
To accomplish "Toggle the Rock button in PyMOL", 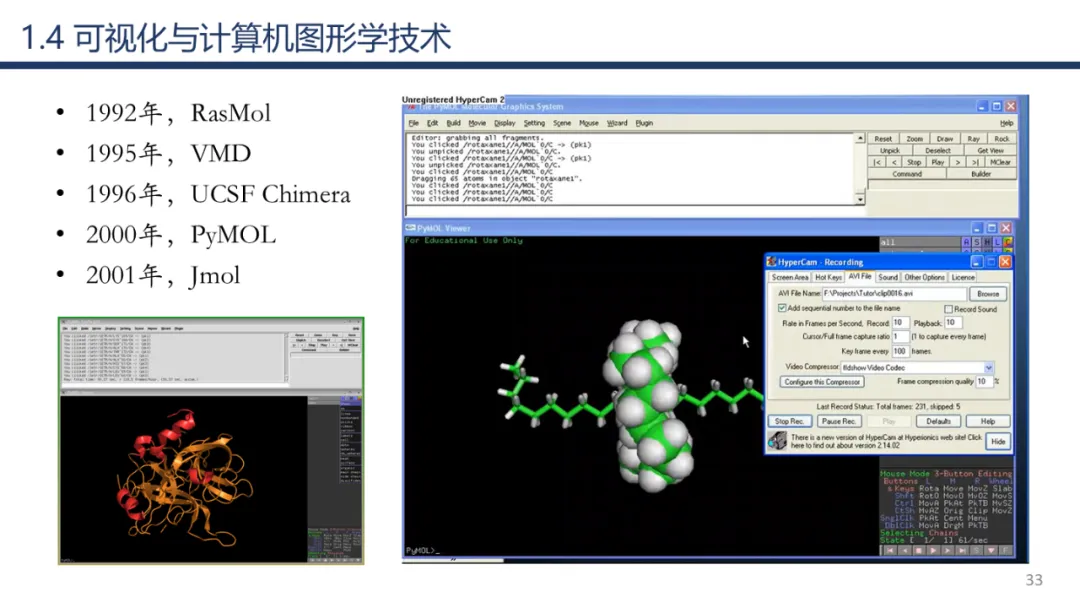I will pyautogui.click(x=1002, y=138).
